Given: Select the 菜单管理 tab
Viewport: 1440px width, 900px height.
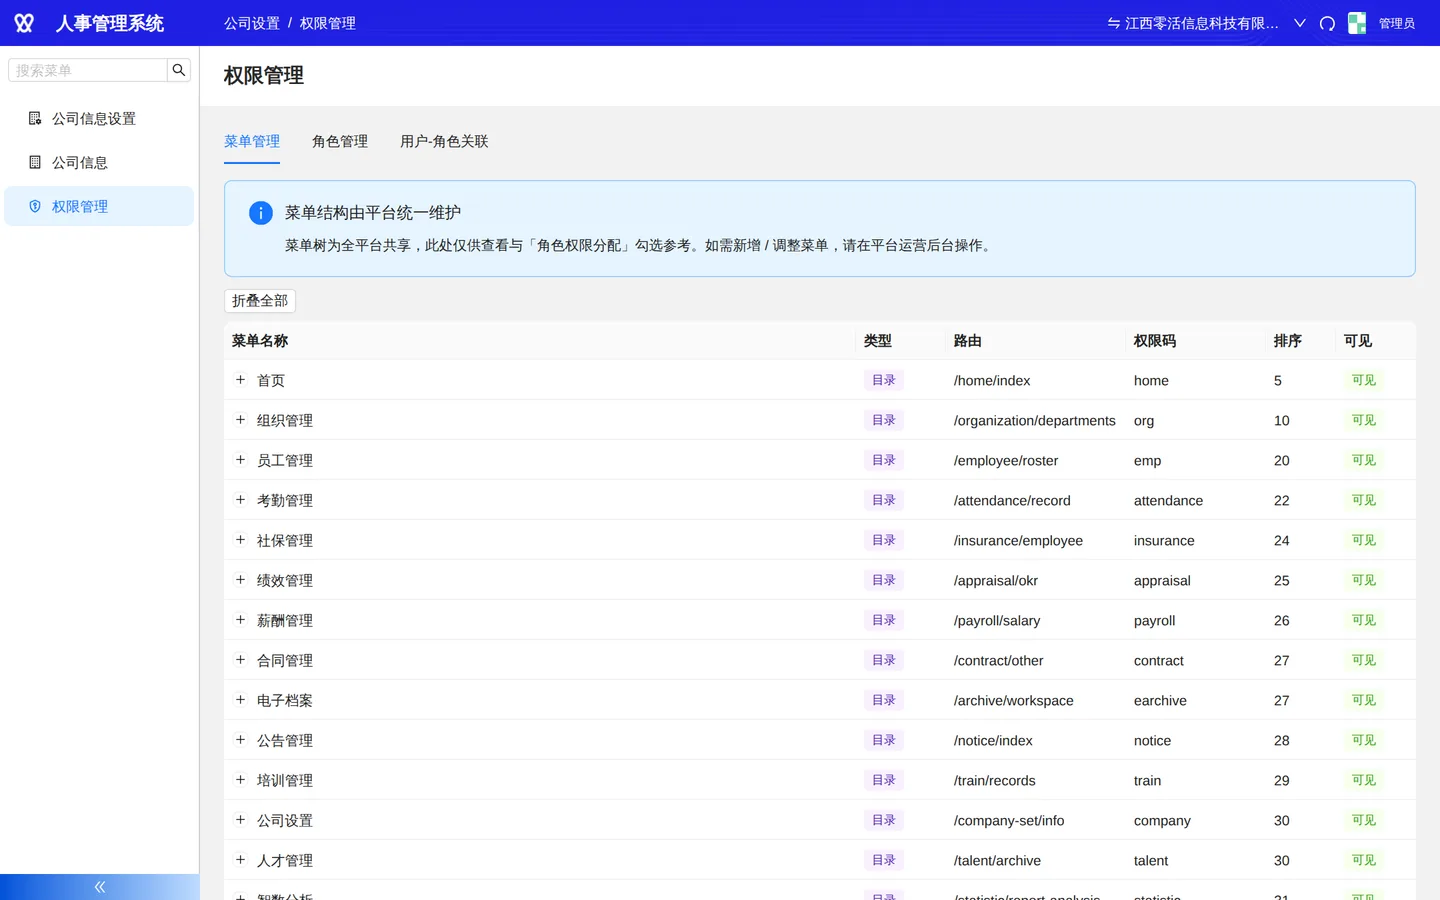Looking at the screenshot, I should tap(252, 141).
